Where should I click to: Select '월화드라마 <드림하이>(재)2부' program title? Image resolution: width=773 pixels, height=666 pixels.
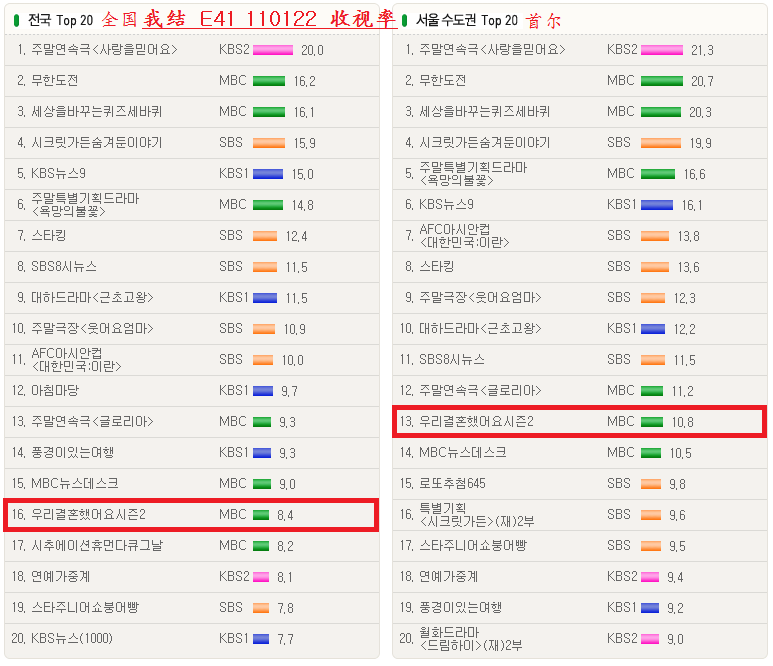point(470,639)
